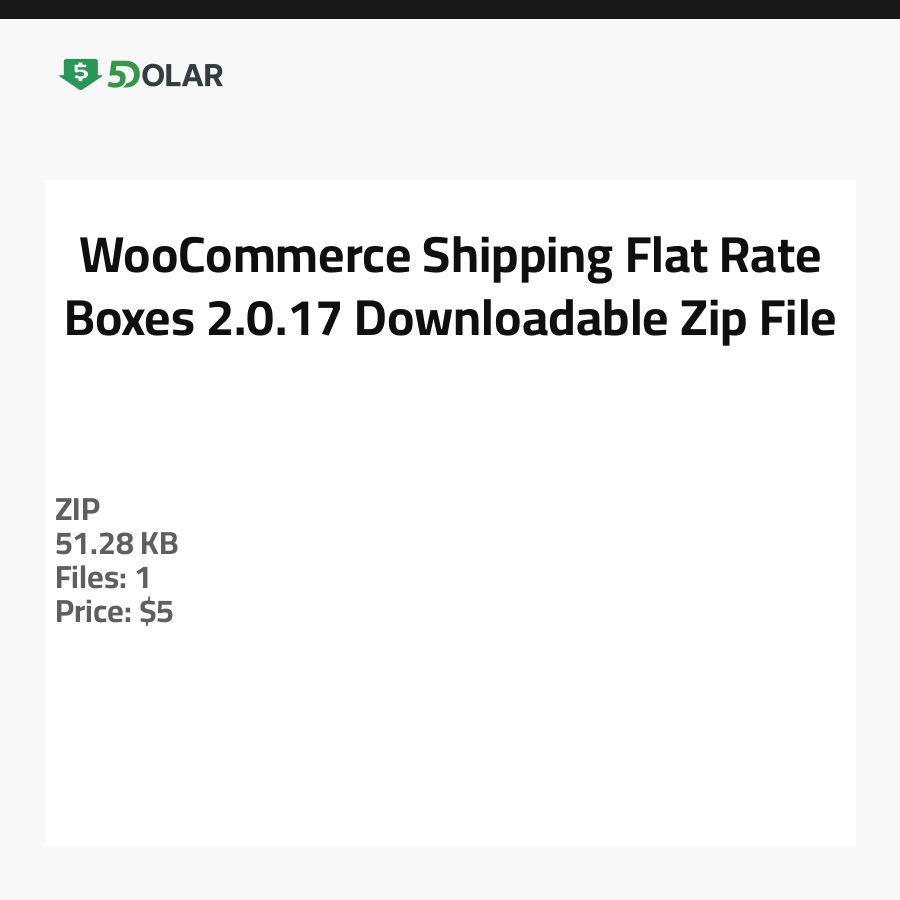Click the green 5D letters in the logo
The height and width of the screenshot is (900, 900).
pyautogui.click(x=122, y=75)
